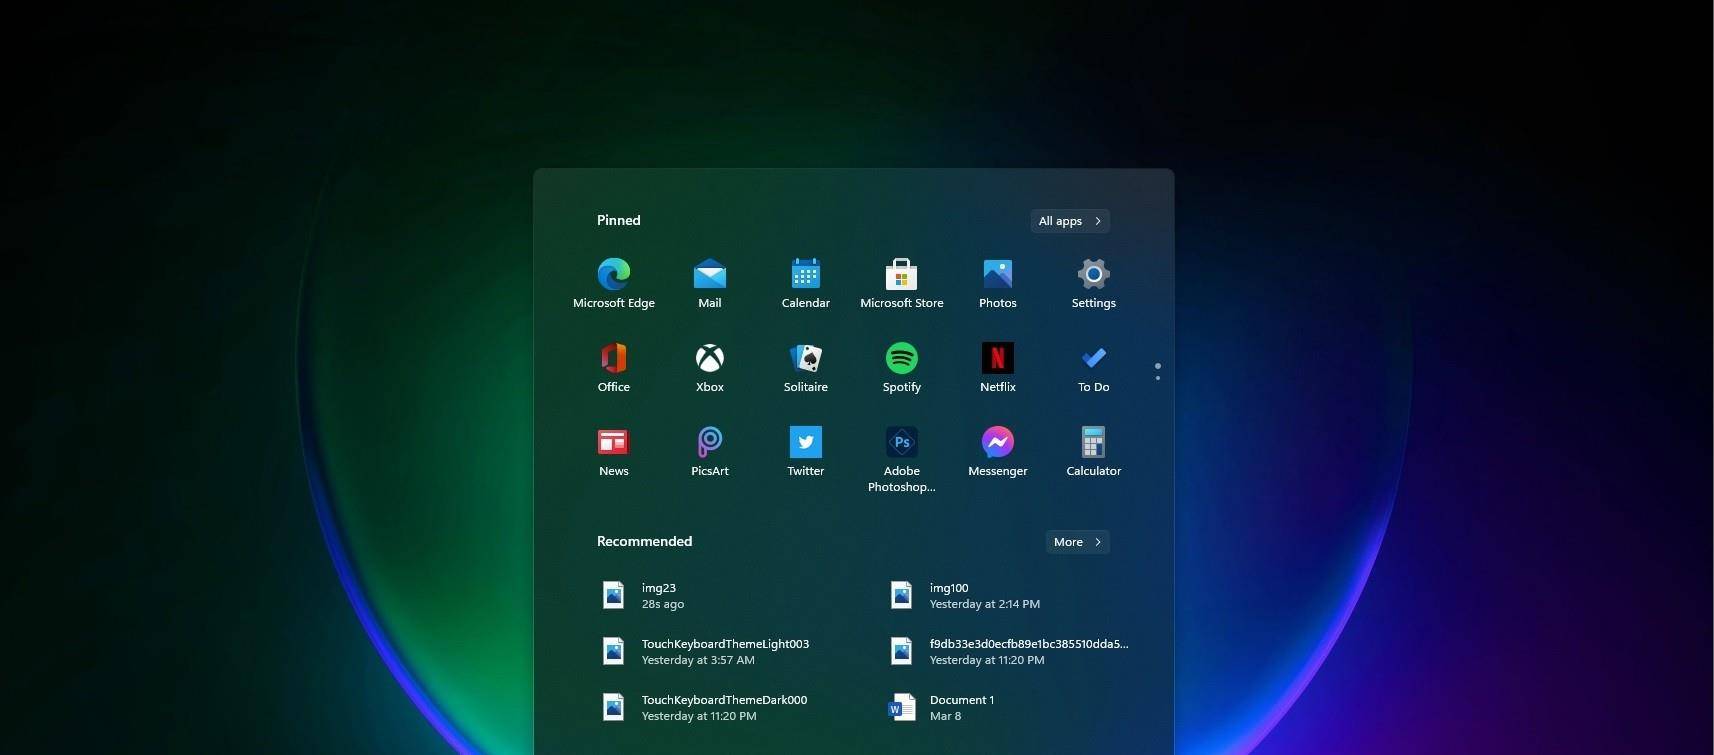Launch the Office app
This screenshot has width=1714, height=755.
coord(614,367)
